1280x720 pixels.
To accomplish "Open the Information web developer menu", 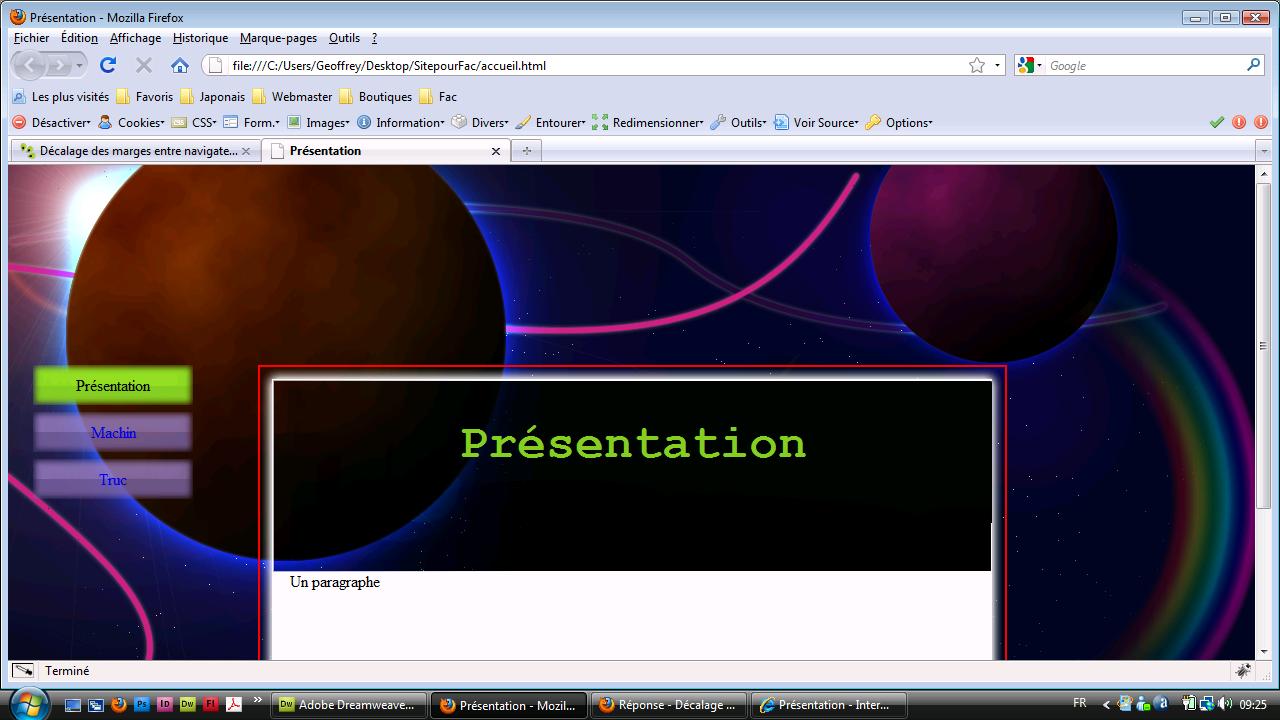I will click(401, 123).
